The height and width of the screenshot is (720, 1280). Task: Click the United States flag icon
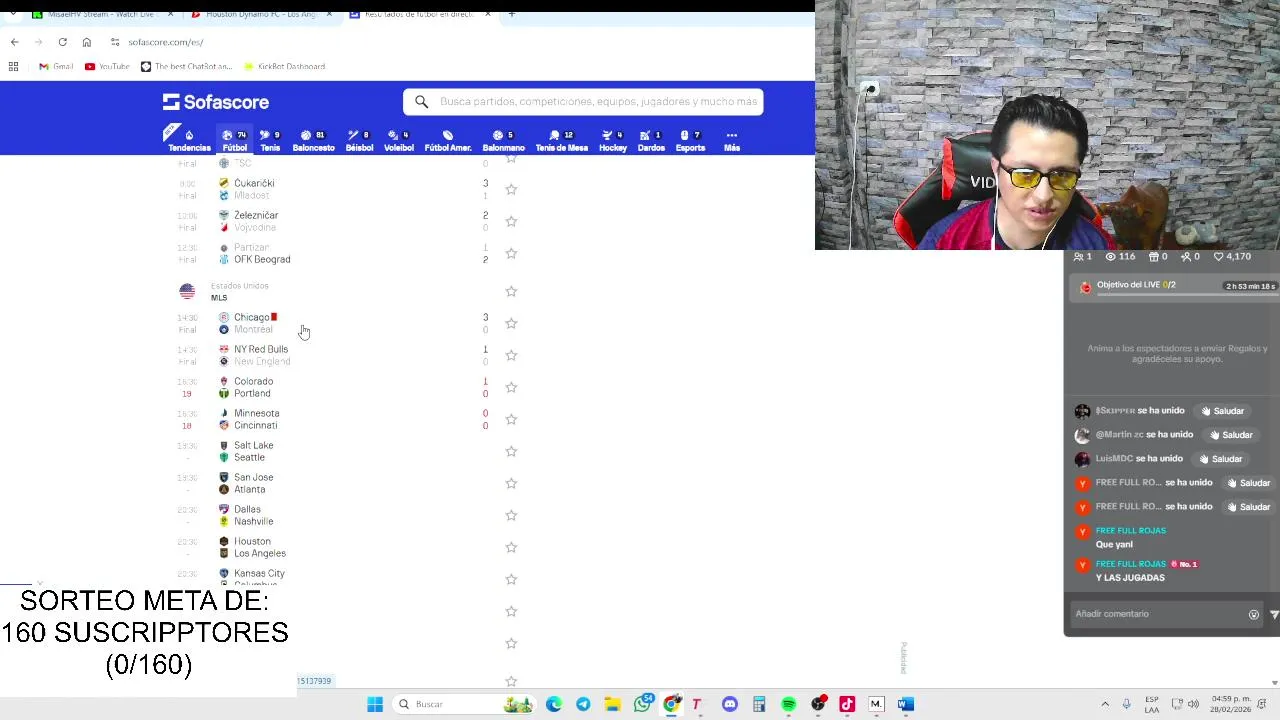(x=187, y=291)
